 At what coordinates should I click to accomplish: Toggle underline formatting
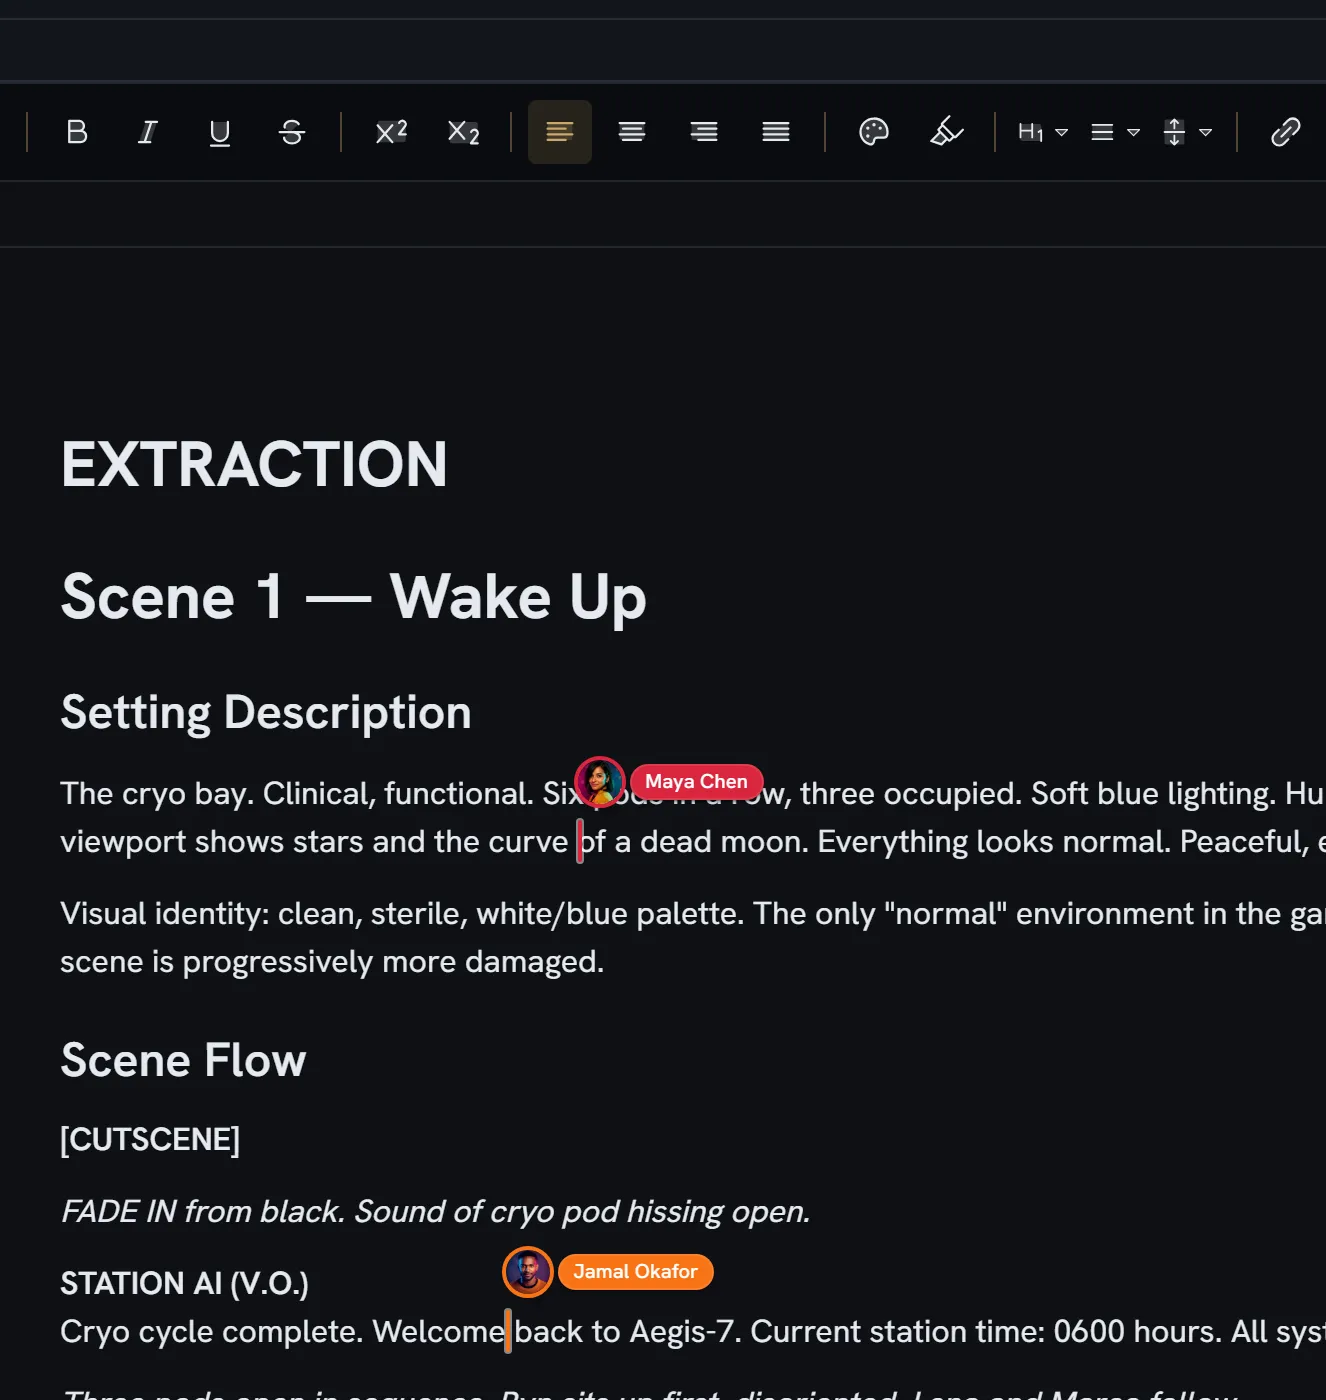(220, 132)
